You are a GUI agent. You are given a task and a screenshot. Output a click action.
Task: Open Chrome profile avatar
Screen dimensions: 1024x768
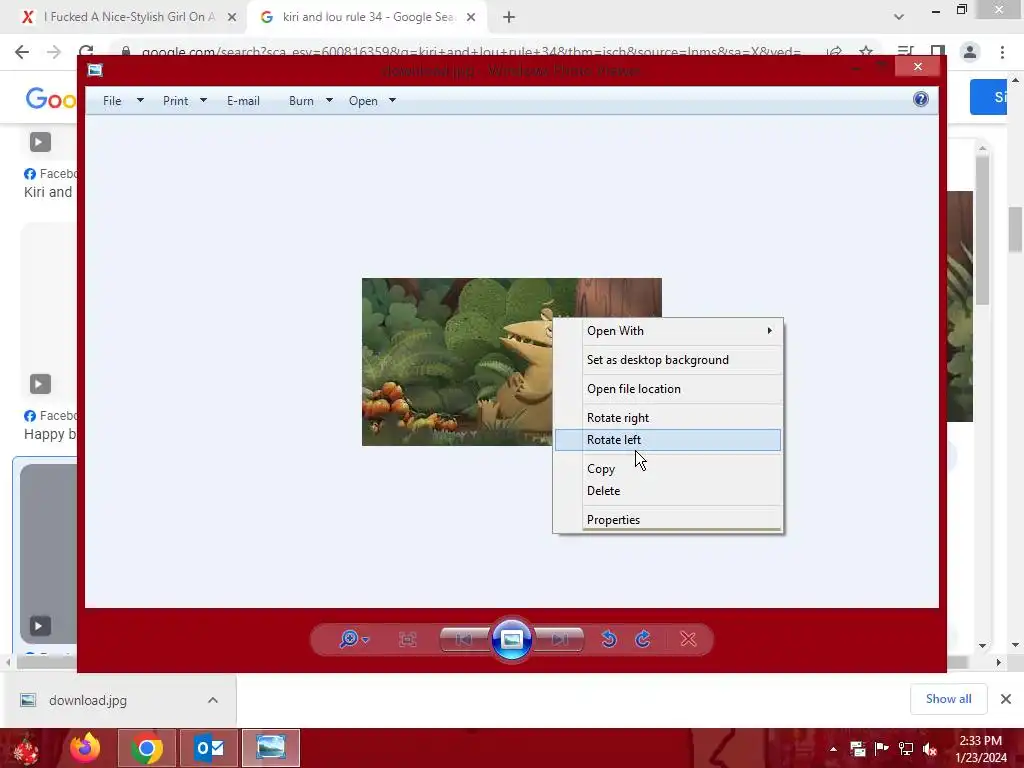[970, 52]
